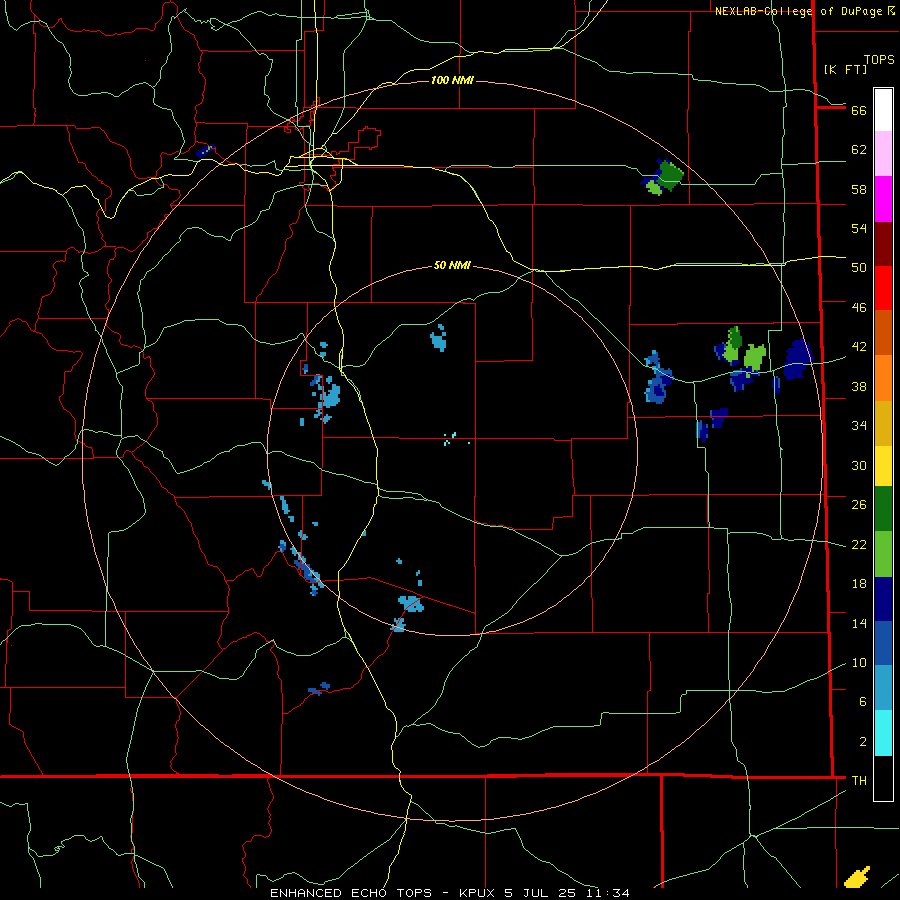Click the 50 legend value
This screenshot has height=900, width=900.
(x=859, y=268)
